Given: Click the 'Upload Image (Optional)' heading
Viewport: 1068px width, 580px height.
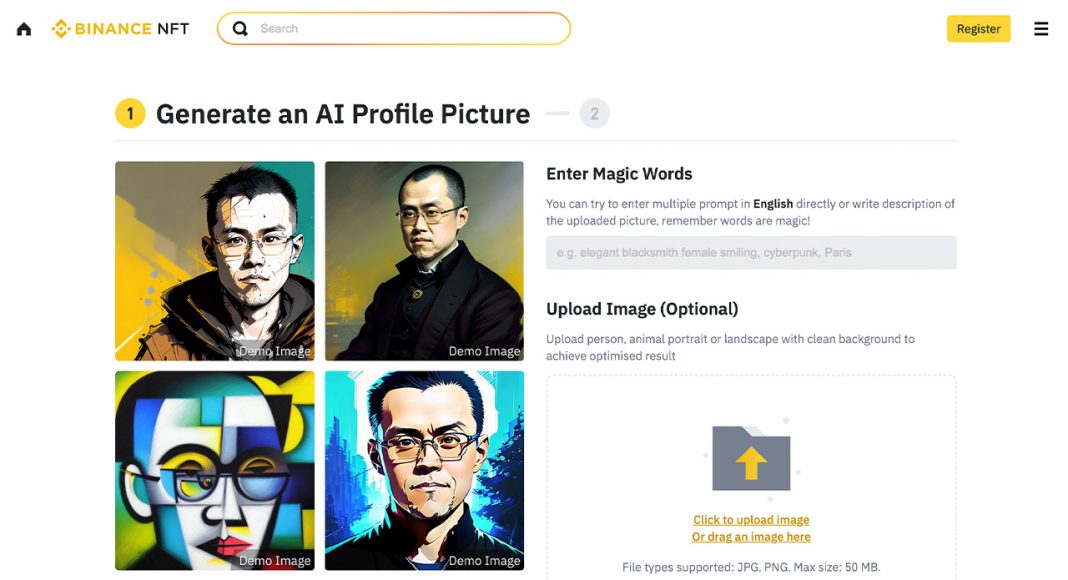Looking at the screenshot, I should (642, 309).
